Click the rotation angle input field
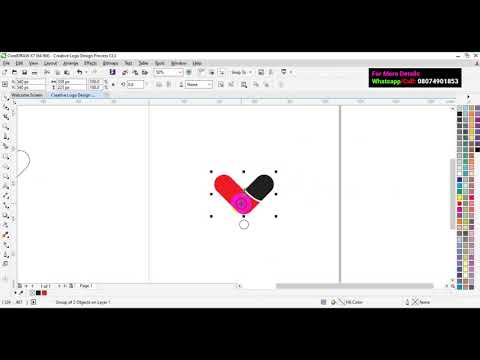The image size is (480, 360). click(x=135, y=85)
